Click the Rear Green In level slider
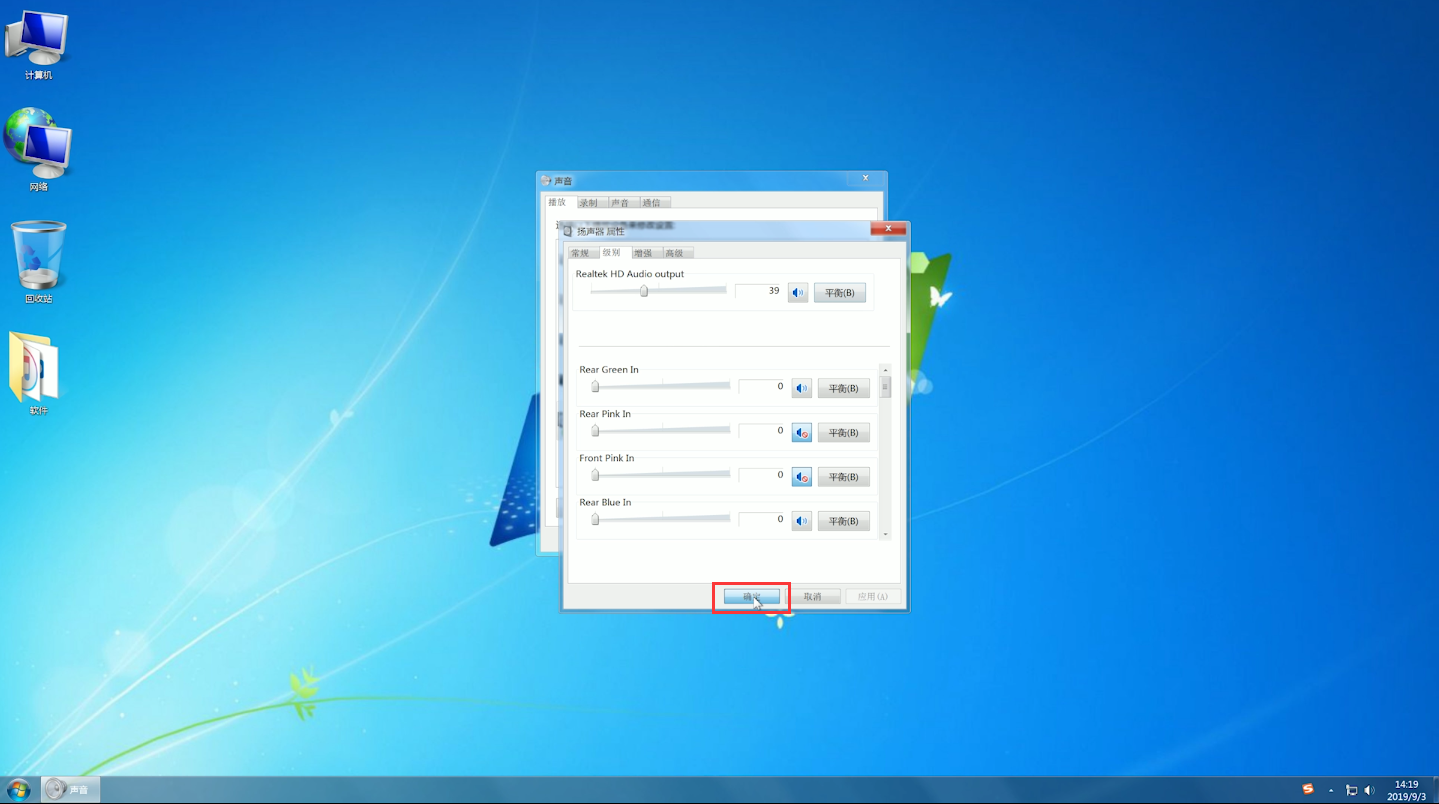 click(x=662, y=386)
